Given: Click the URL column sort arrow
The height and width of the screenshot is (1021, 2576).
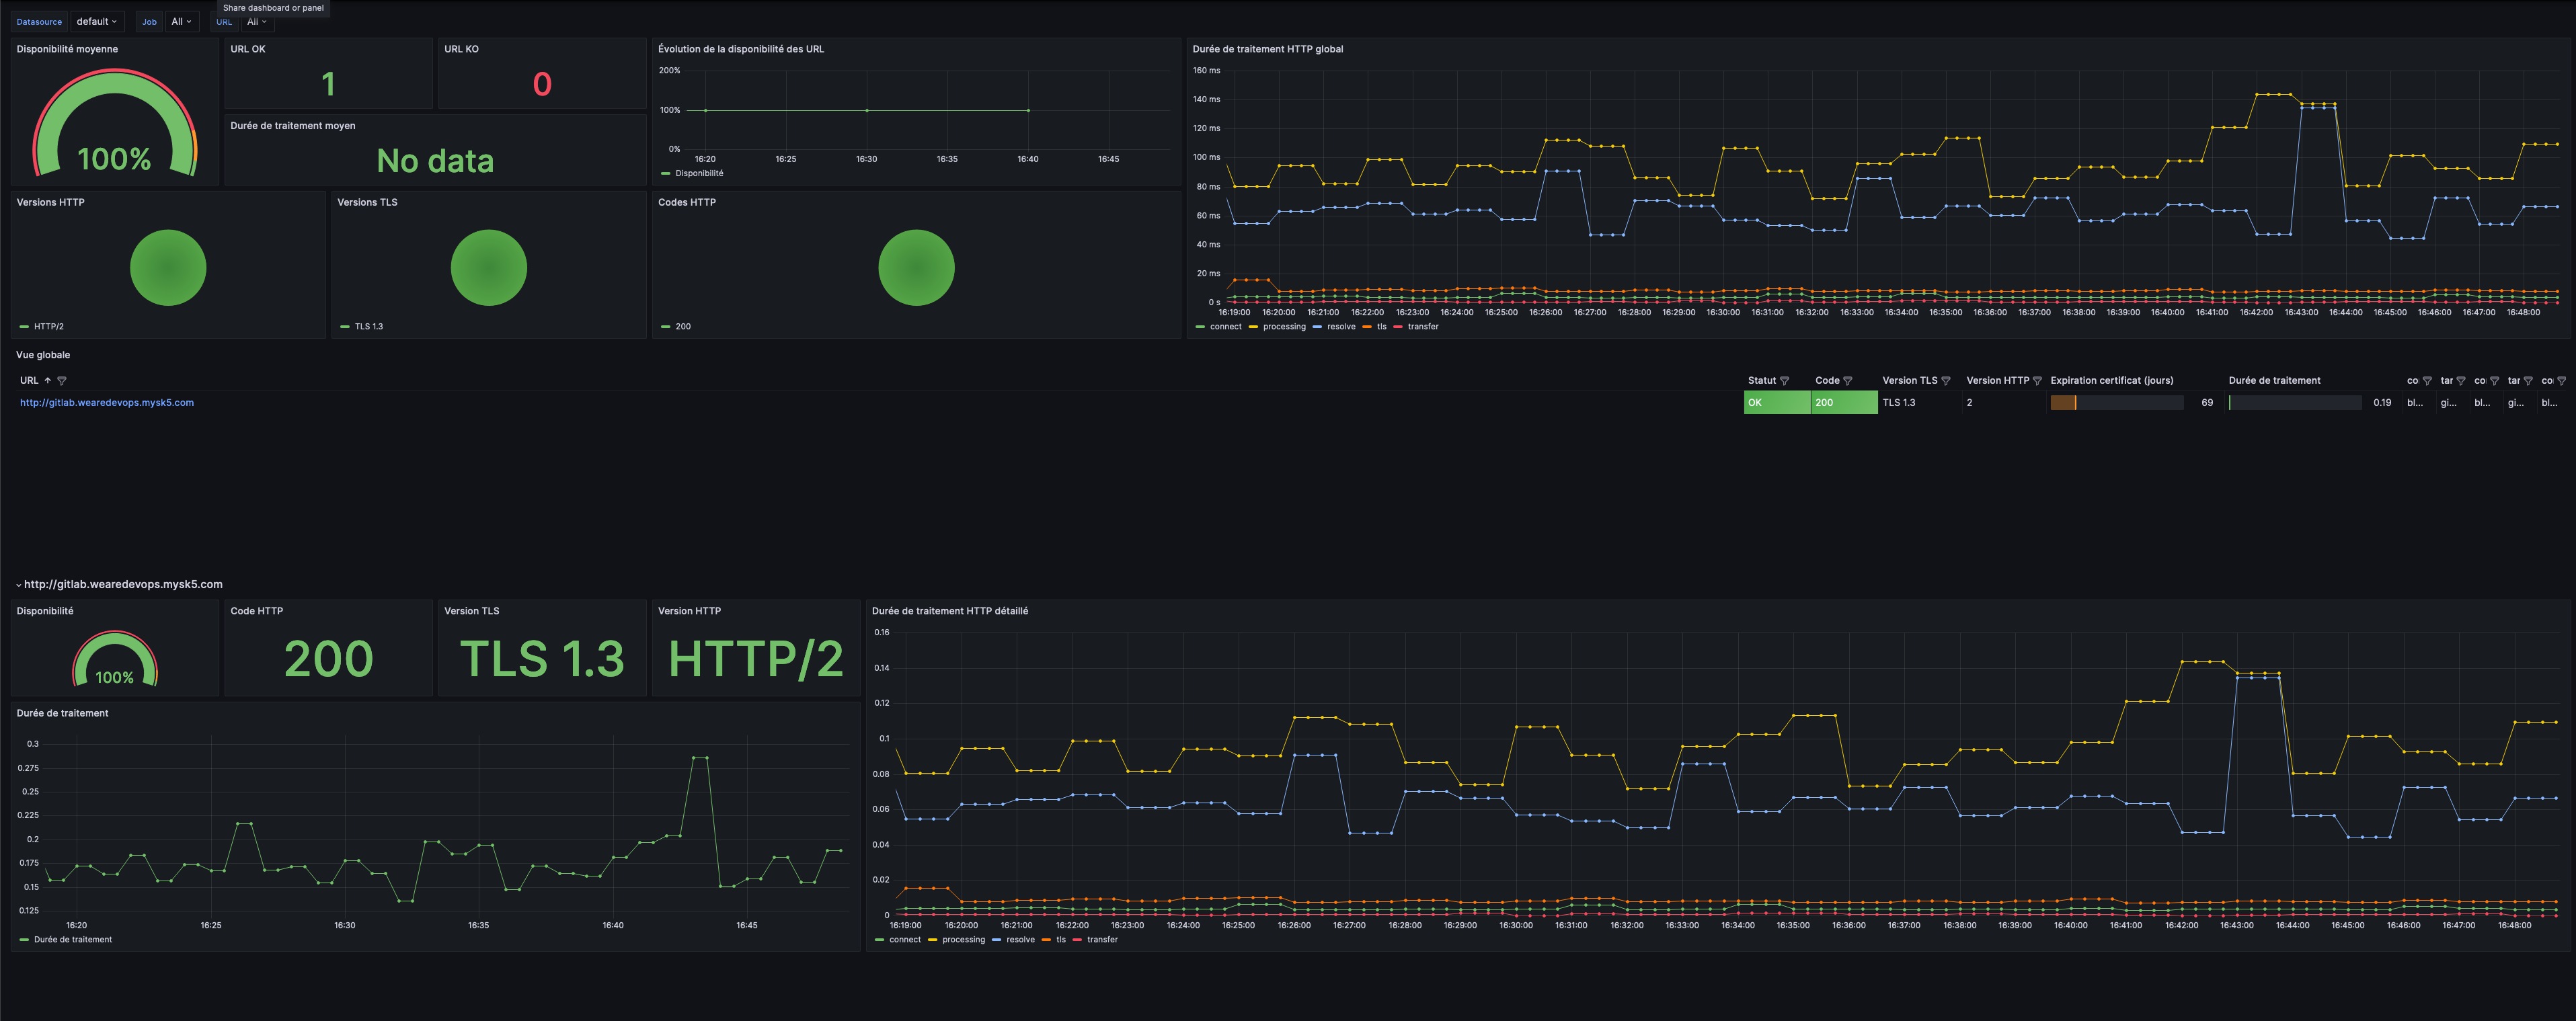Looking at the screenshot, I should [47, 380].
